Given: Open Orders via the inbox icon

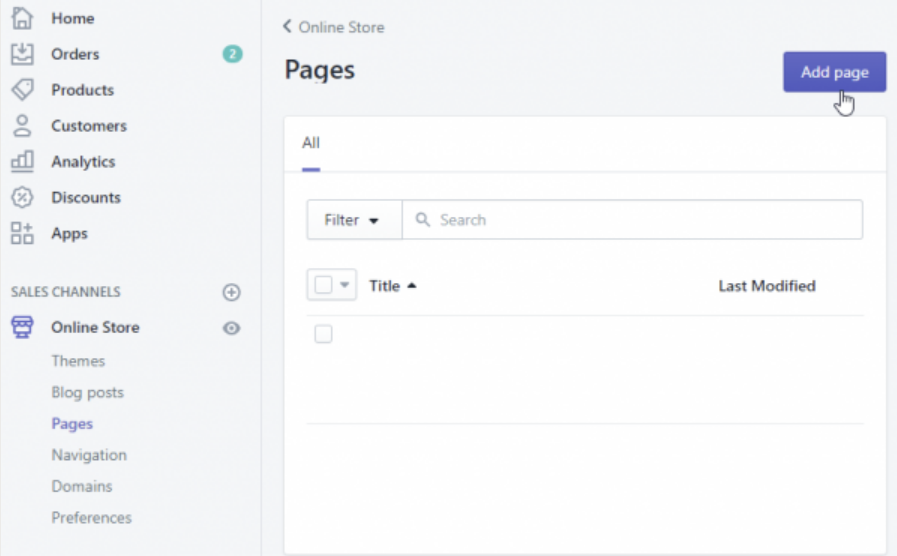Looking at the screenshot, I should pos(22,54).
